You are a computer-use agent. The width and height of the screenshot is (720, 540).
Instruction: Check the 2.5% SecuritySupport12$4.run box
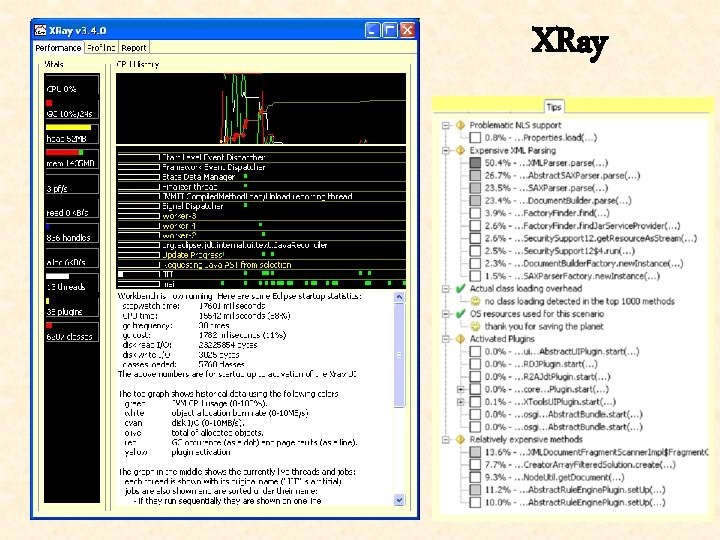(x=475, y=251)
